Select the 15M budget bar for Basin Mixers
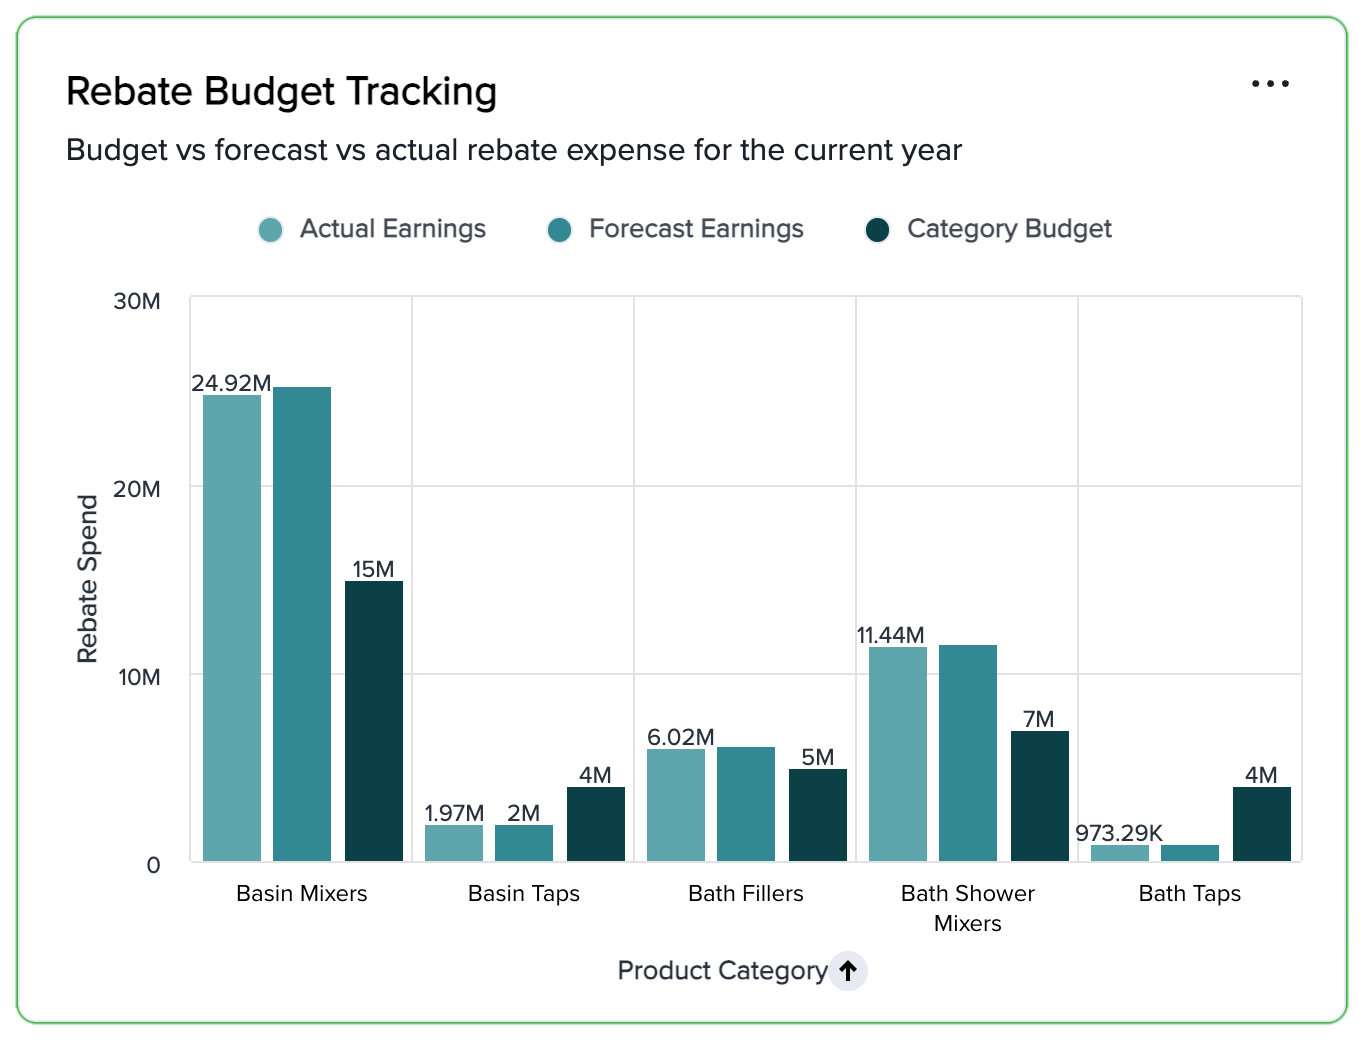The width and height of the screenshot is (1366, 1042). coord(373,720)
